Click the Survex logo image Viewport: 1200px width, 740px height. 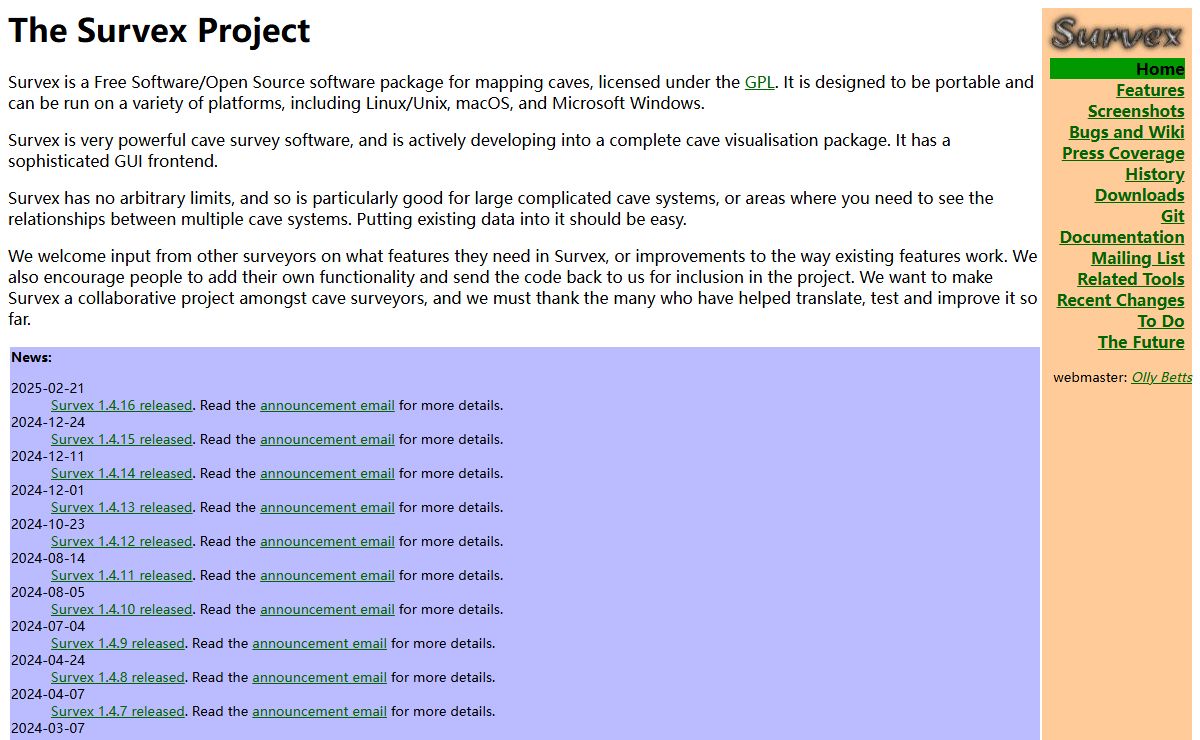coord(1116,33)
